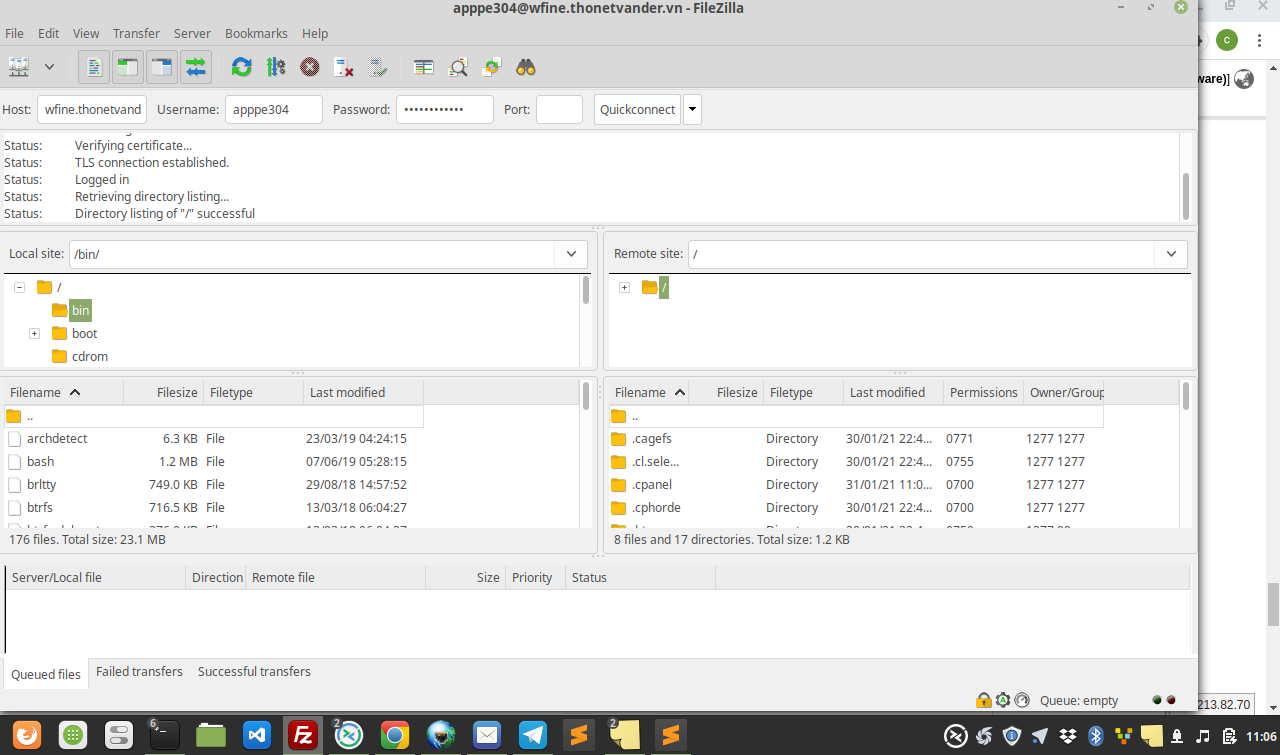
Task: Open the File menu
Action: tap(14, 33)
